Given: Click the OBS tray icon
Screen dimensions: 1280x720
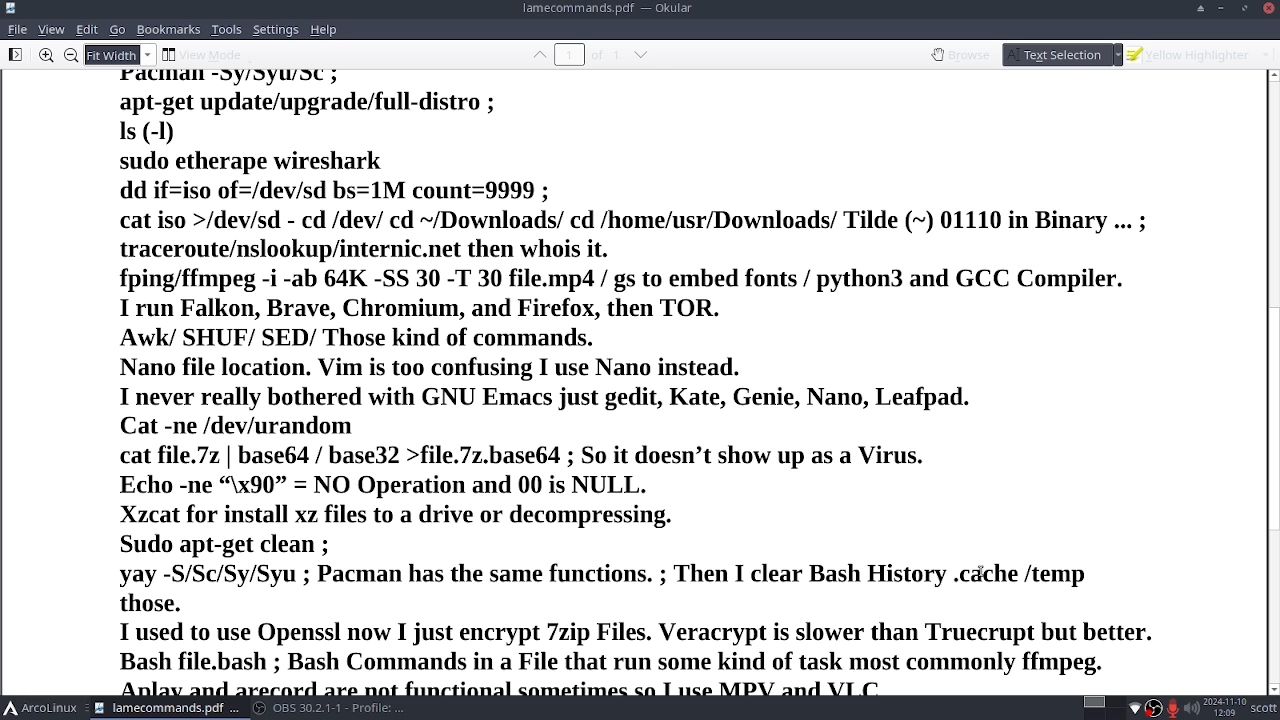Looking at the screenshot, I should (x=1153, y=708).
